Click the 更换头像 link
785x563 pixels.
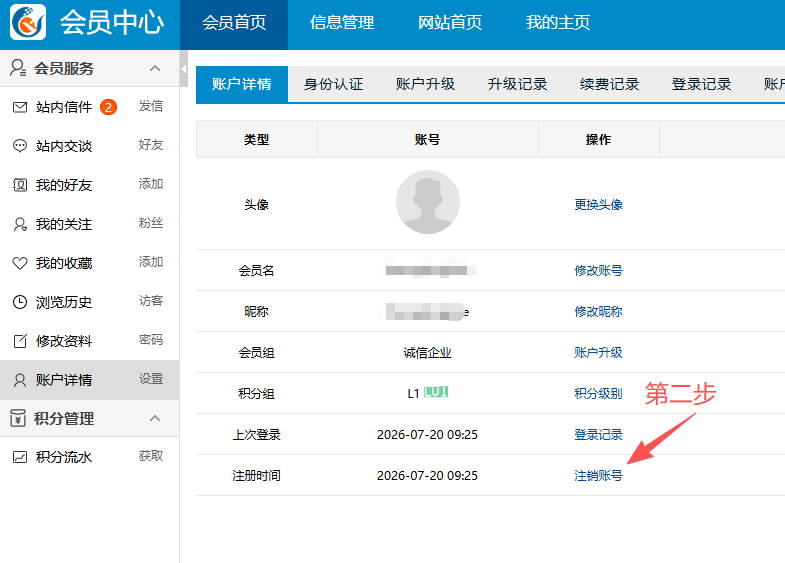pos(598,205)
